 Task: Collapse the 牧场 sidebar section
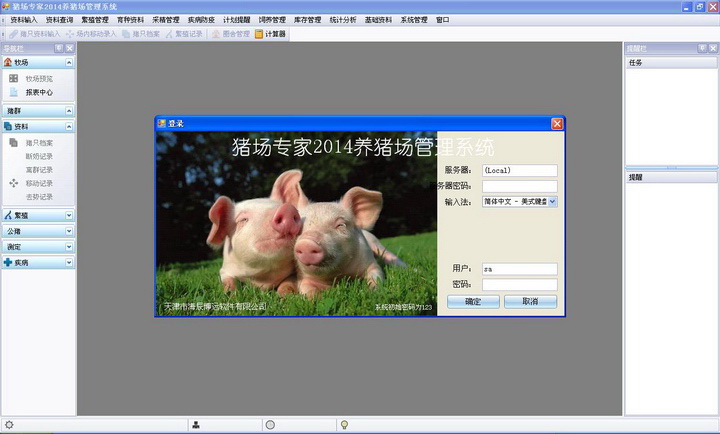(69, 62)
